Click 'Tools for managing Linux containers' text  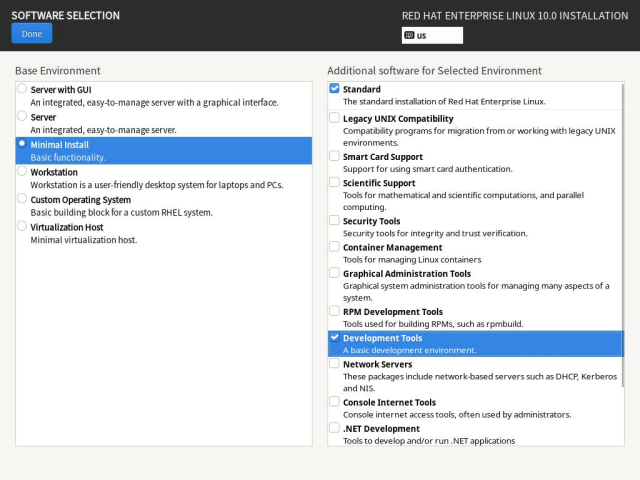(x=412, y=260)
